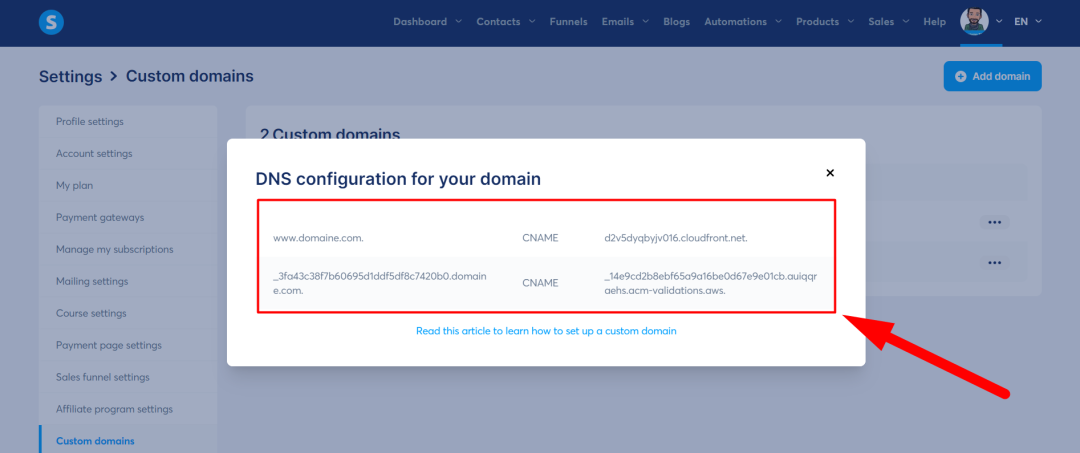
Task: Open the second domain's three-dot menu
Action: 994,262
